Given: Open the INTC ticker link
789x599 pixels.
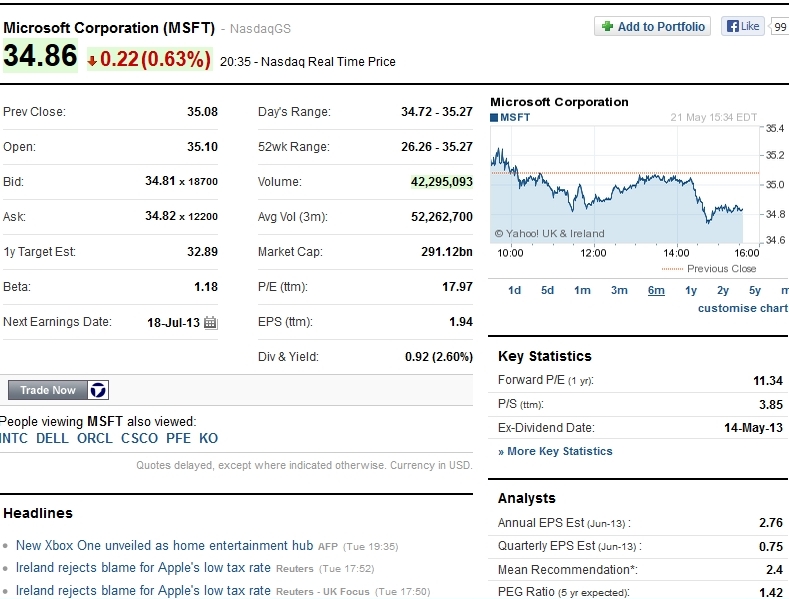Looking at the screenshot, I should [x=14, y=438].
